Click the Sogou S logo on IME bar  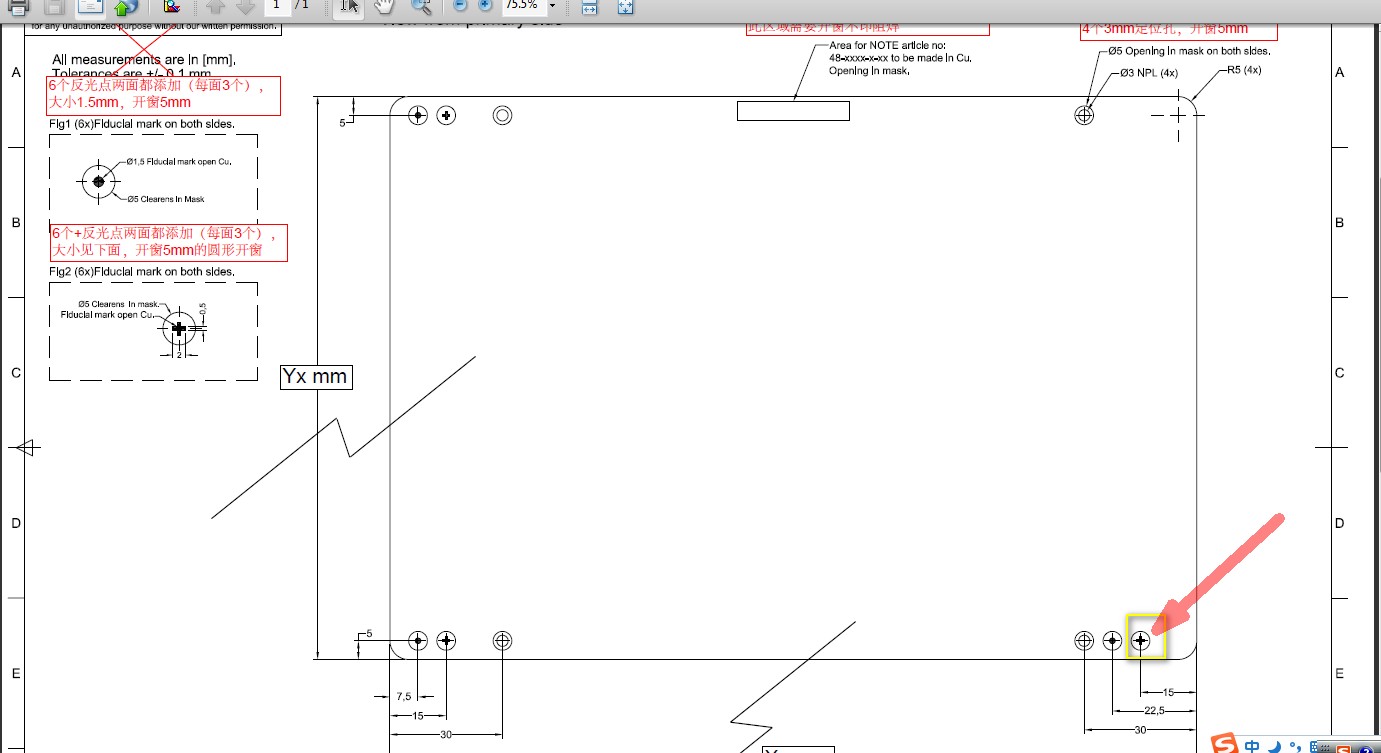[1224, 744]
